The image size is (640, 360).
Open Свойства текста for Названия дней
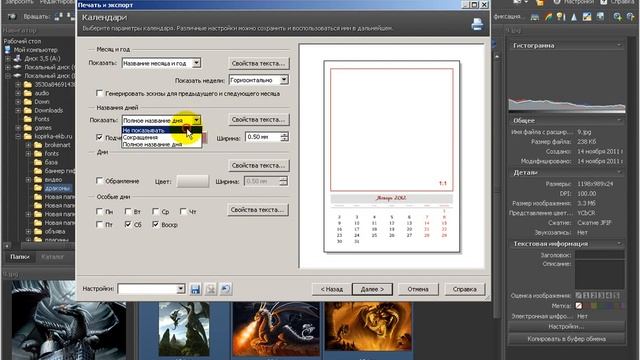tap(258, 120)
